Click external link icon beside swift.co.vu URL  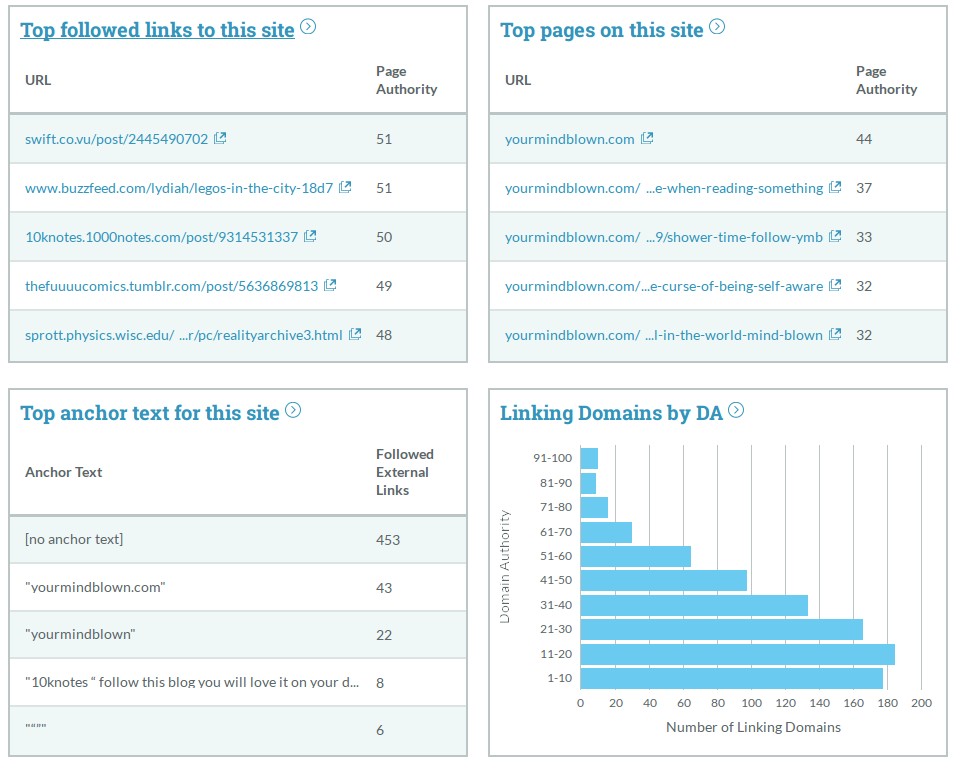(220, 139)
